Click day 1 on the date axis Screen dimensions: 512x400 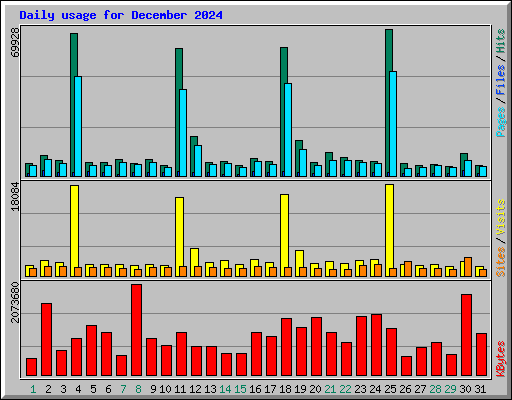33,389
